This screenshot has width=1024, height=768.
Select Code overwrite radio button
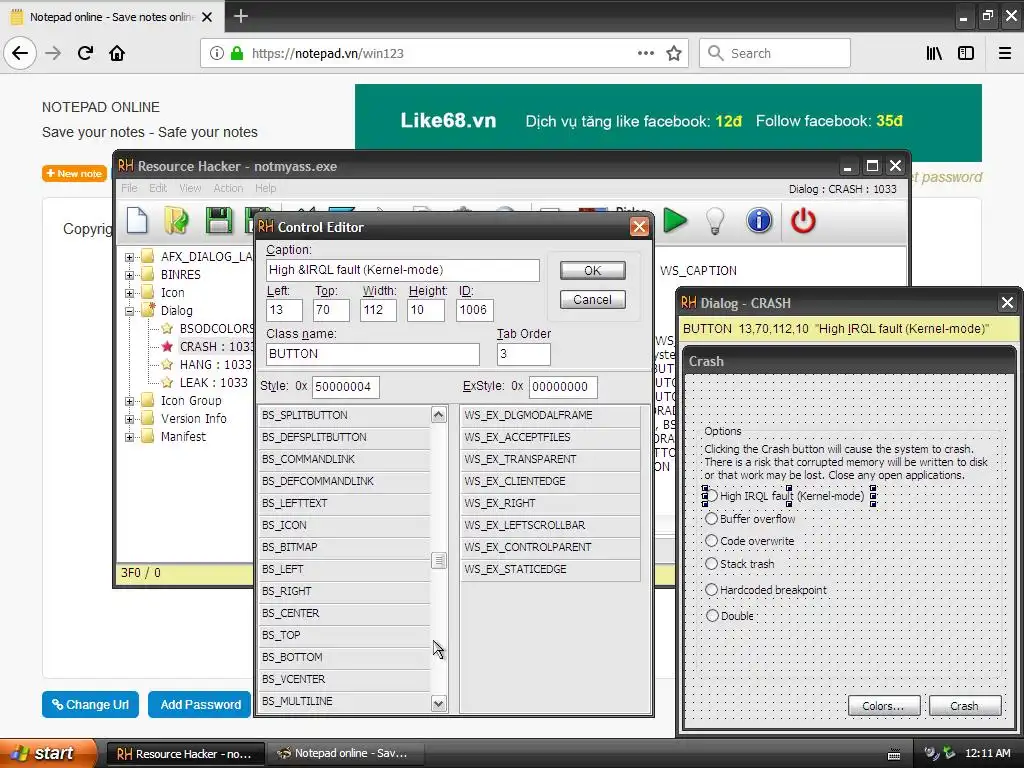pos(711,541)
